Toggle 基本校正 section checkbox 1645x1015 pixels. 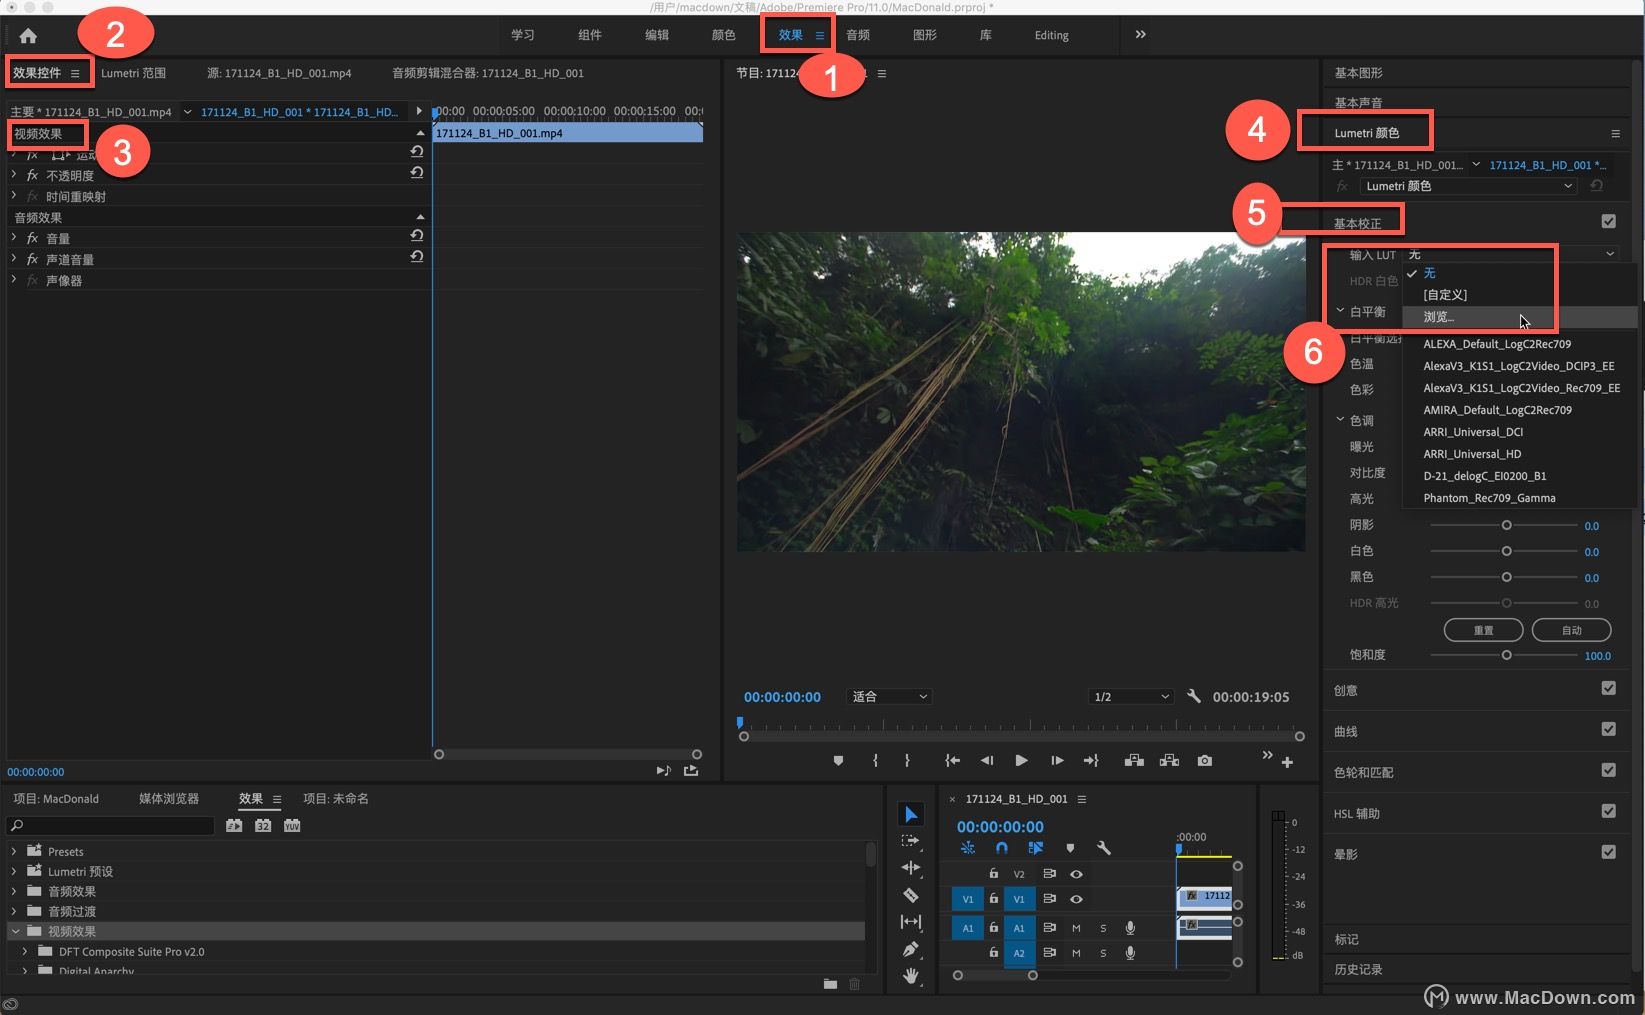point(1608,221)
